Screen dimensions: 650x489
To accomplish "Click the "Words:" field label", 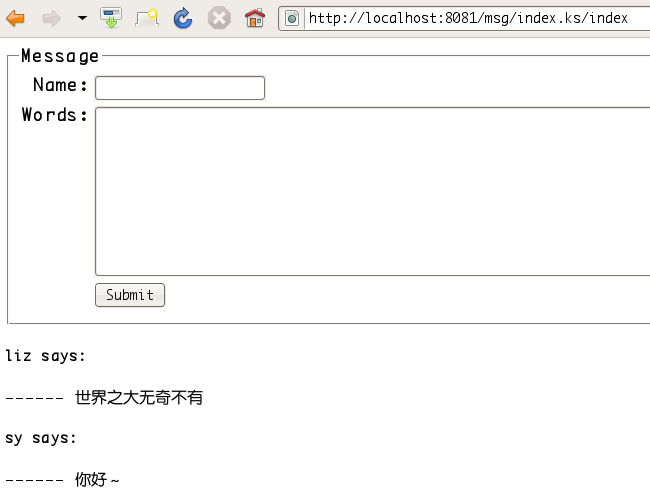I will click(x=55, y=115).
